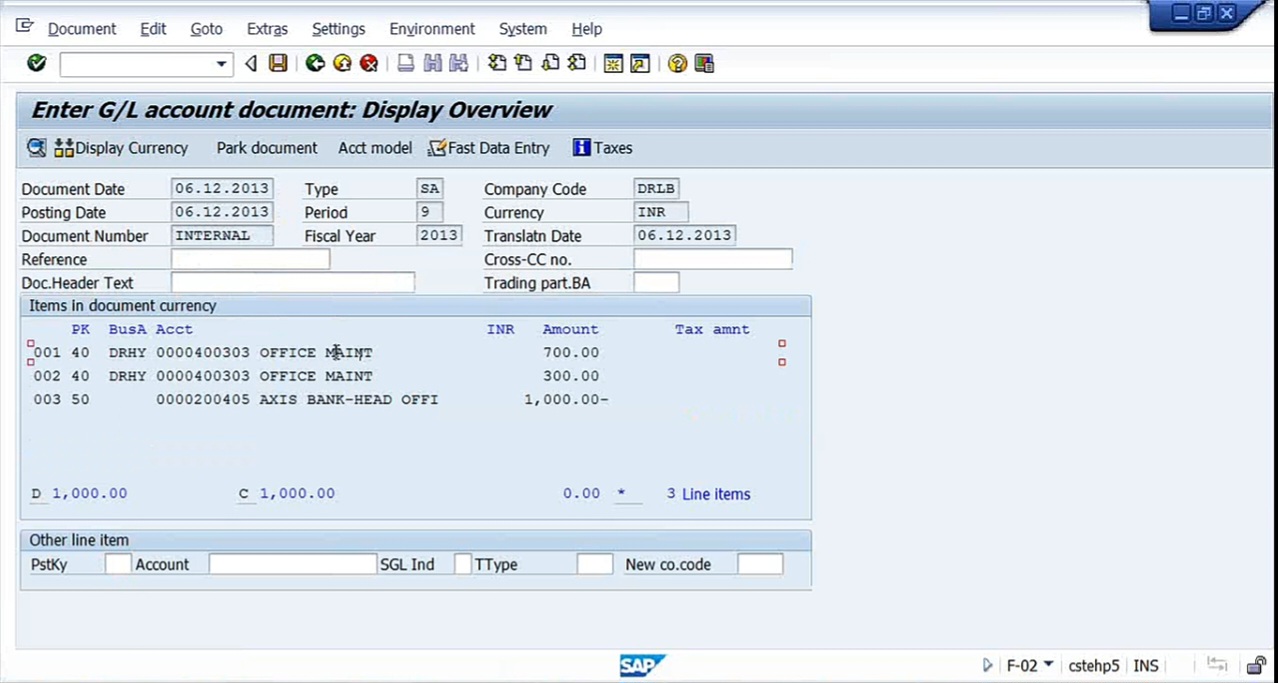Click the Next Page icon
This screenshot has height=683, width=1278.
coord(550,64)
